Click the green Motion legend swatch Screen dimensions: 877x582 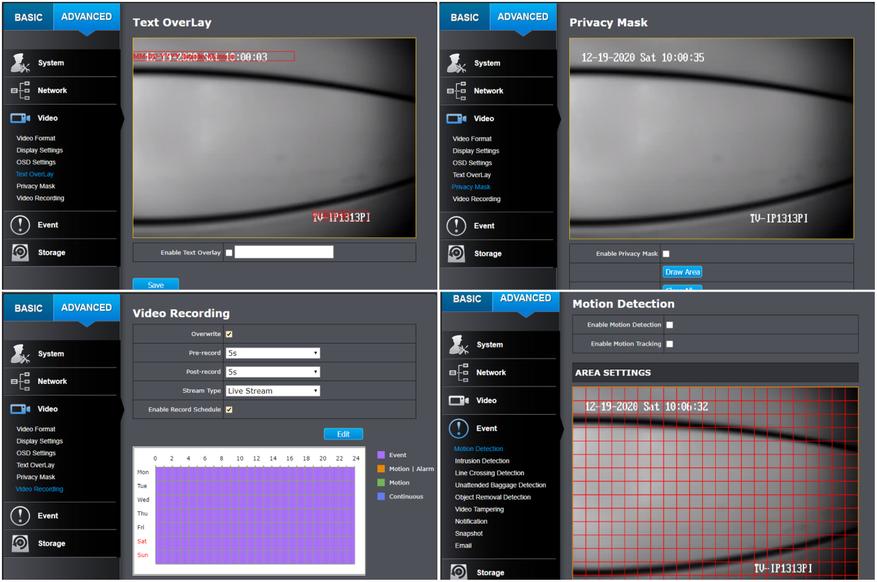(381, 482)
